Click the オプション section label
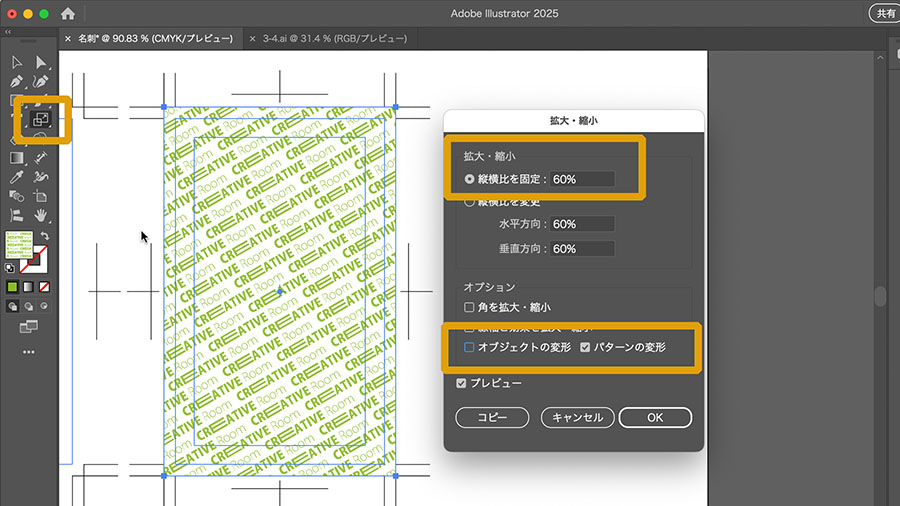900x506 pixels. 489,287
